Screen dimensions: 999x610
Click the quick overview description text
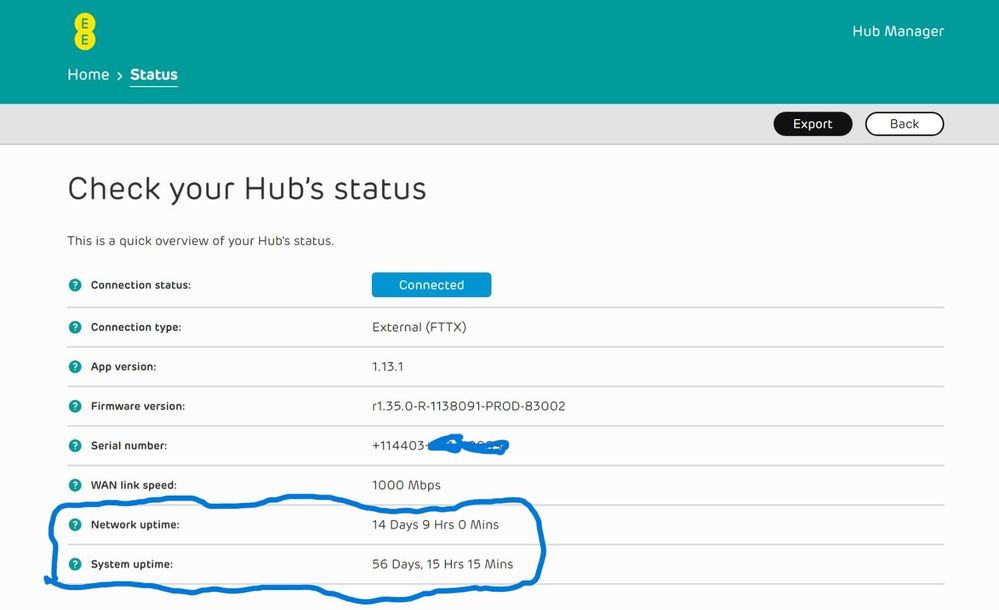click(201, 241)
